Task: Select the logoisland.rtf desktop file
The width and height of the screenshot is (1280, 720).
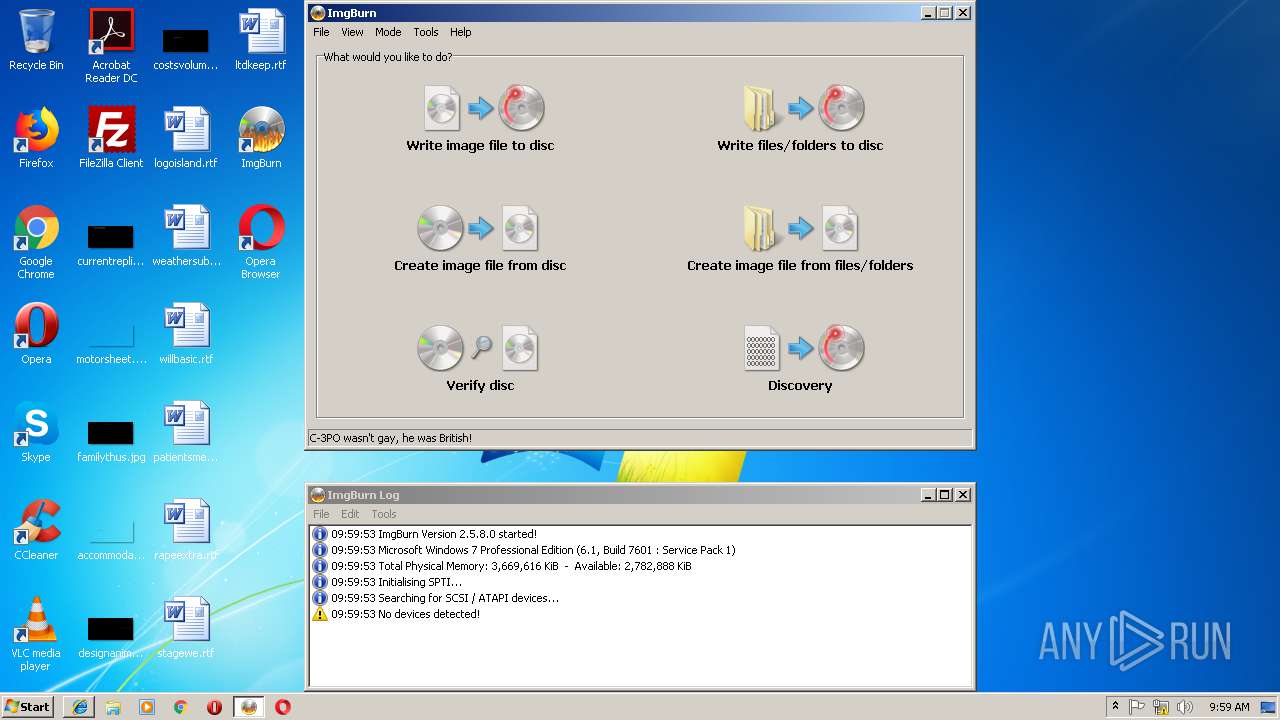Action: [x=186, y=138]
